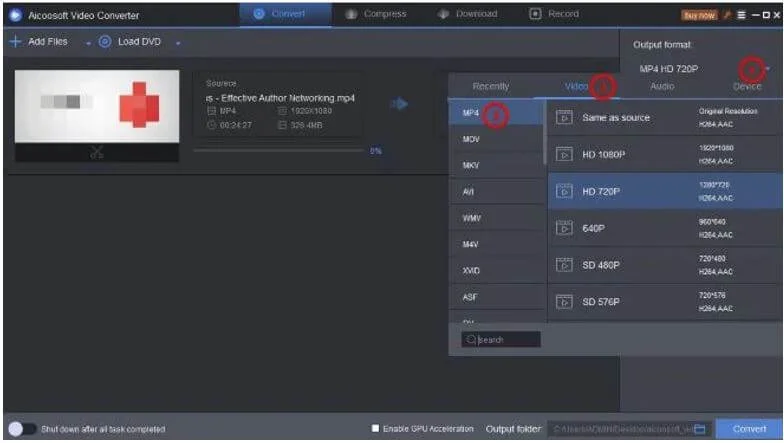Expand the Load DVD dropdown arrow
The height and width of the screenshot is (443, 784).
tap(178, 43)
